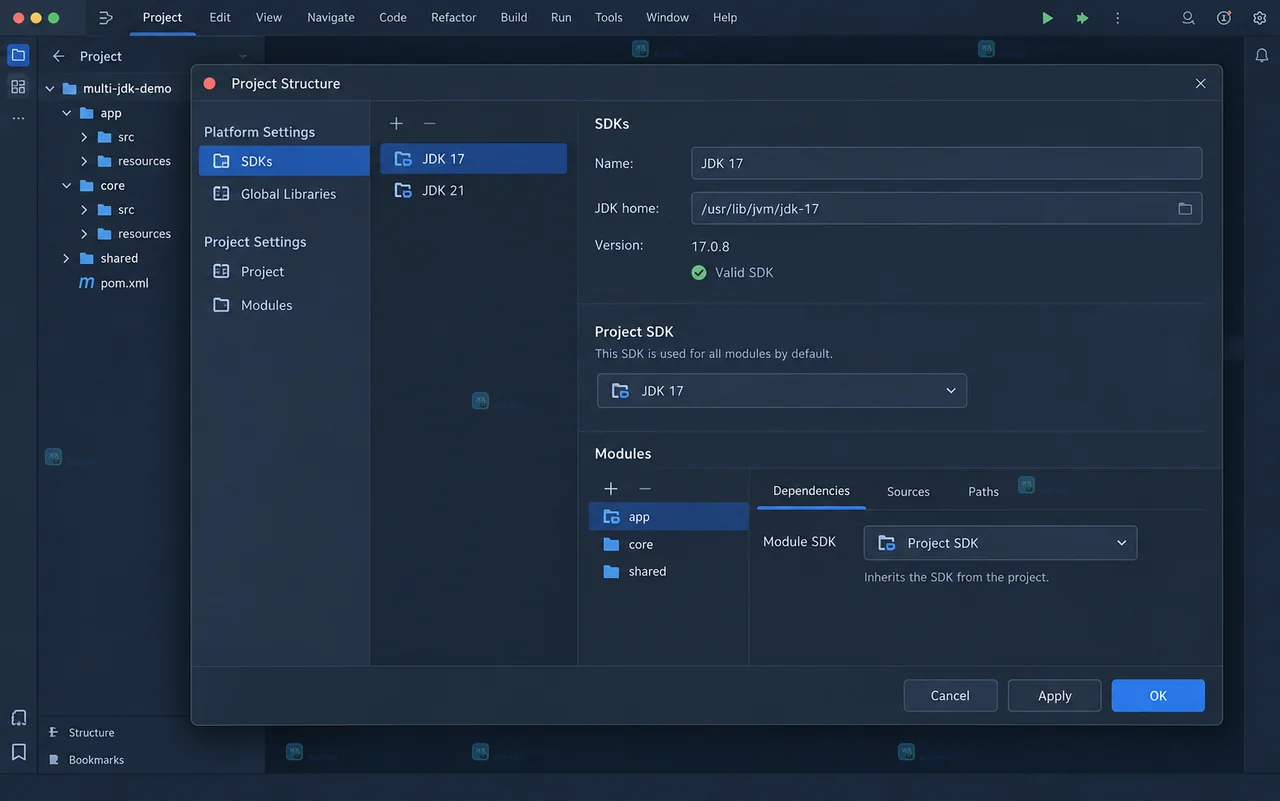
Task: Select JDK 17 in SDK list
Action: coord(474,158)
